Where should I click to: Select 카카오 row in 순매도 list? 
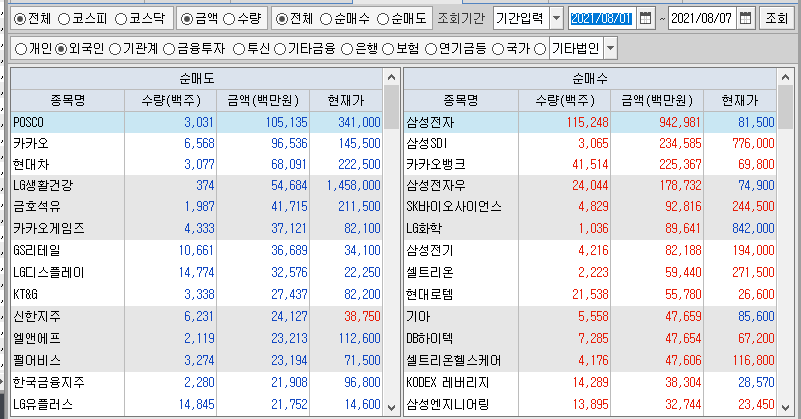(x=197, y=144)
